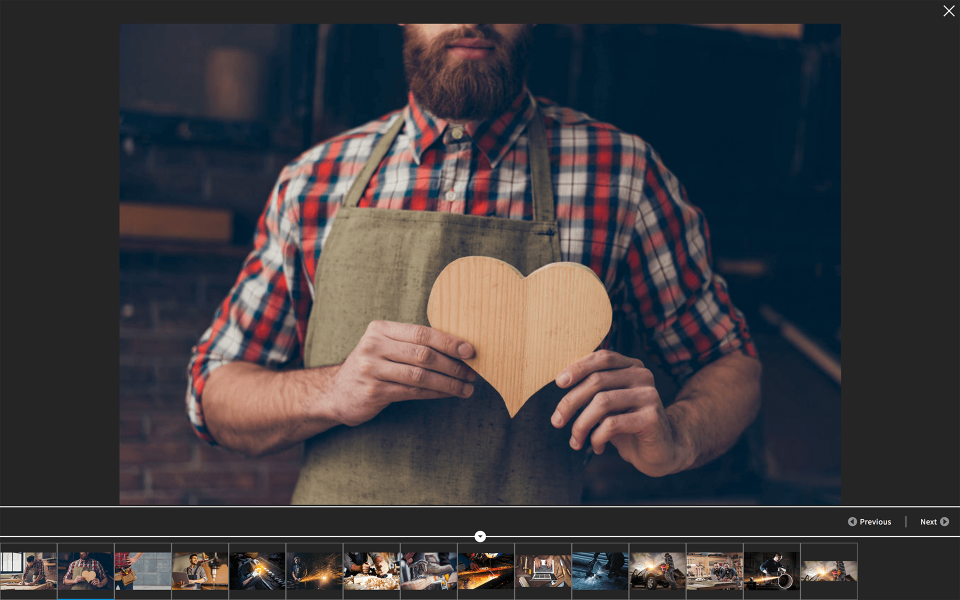Open thumbnail of man grinding large pipe
The image size is (960, 600).
pyautogui.click(x=773, y=571)
